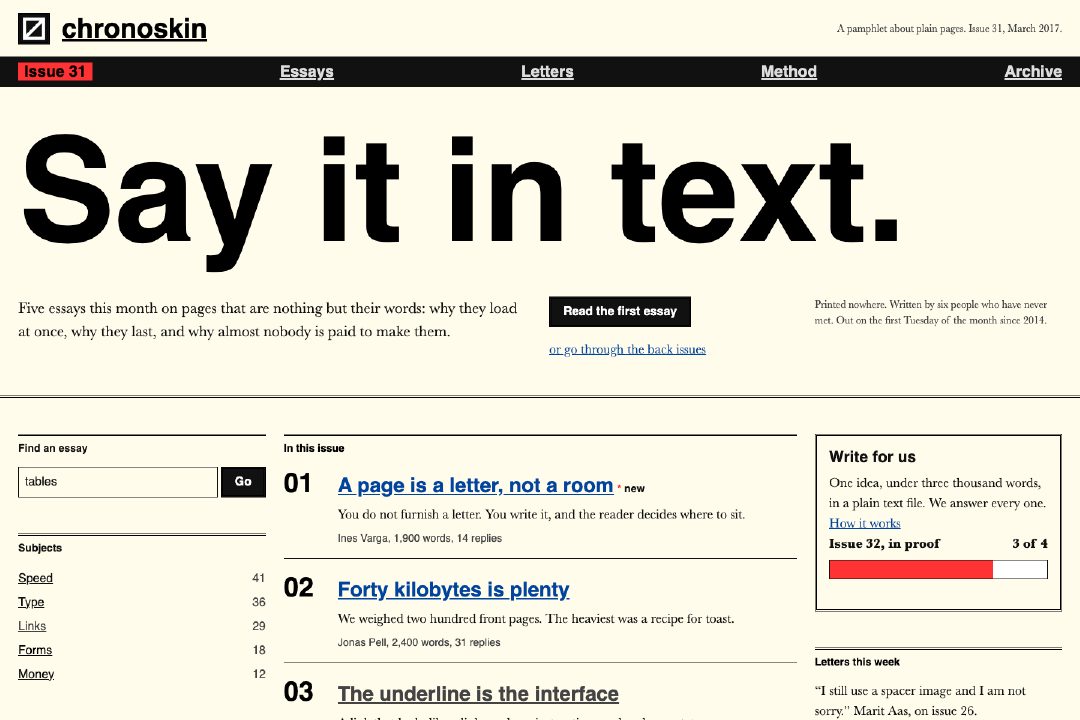The image size is (1080, 720).
Task: Open the Speed subject link
Action: point(35,578)
